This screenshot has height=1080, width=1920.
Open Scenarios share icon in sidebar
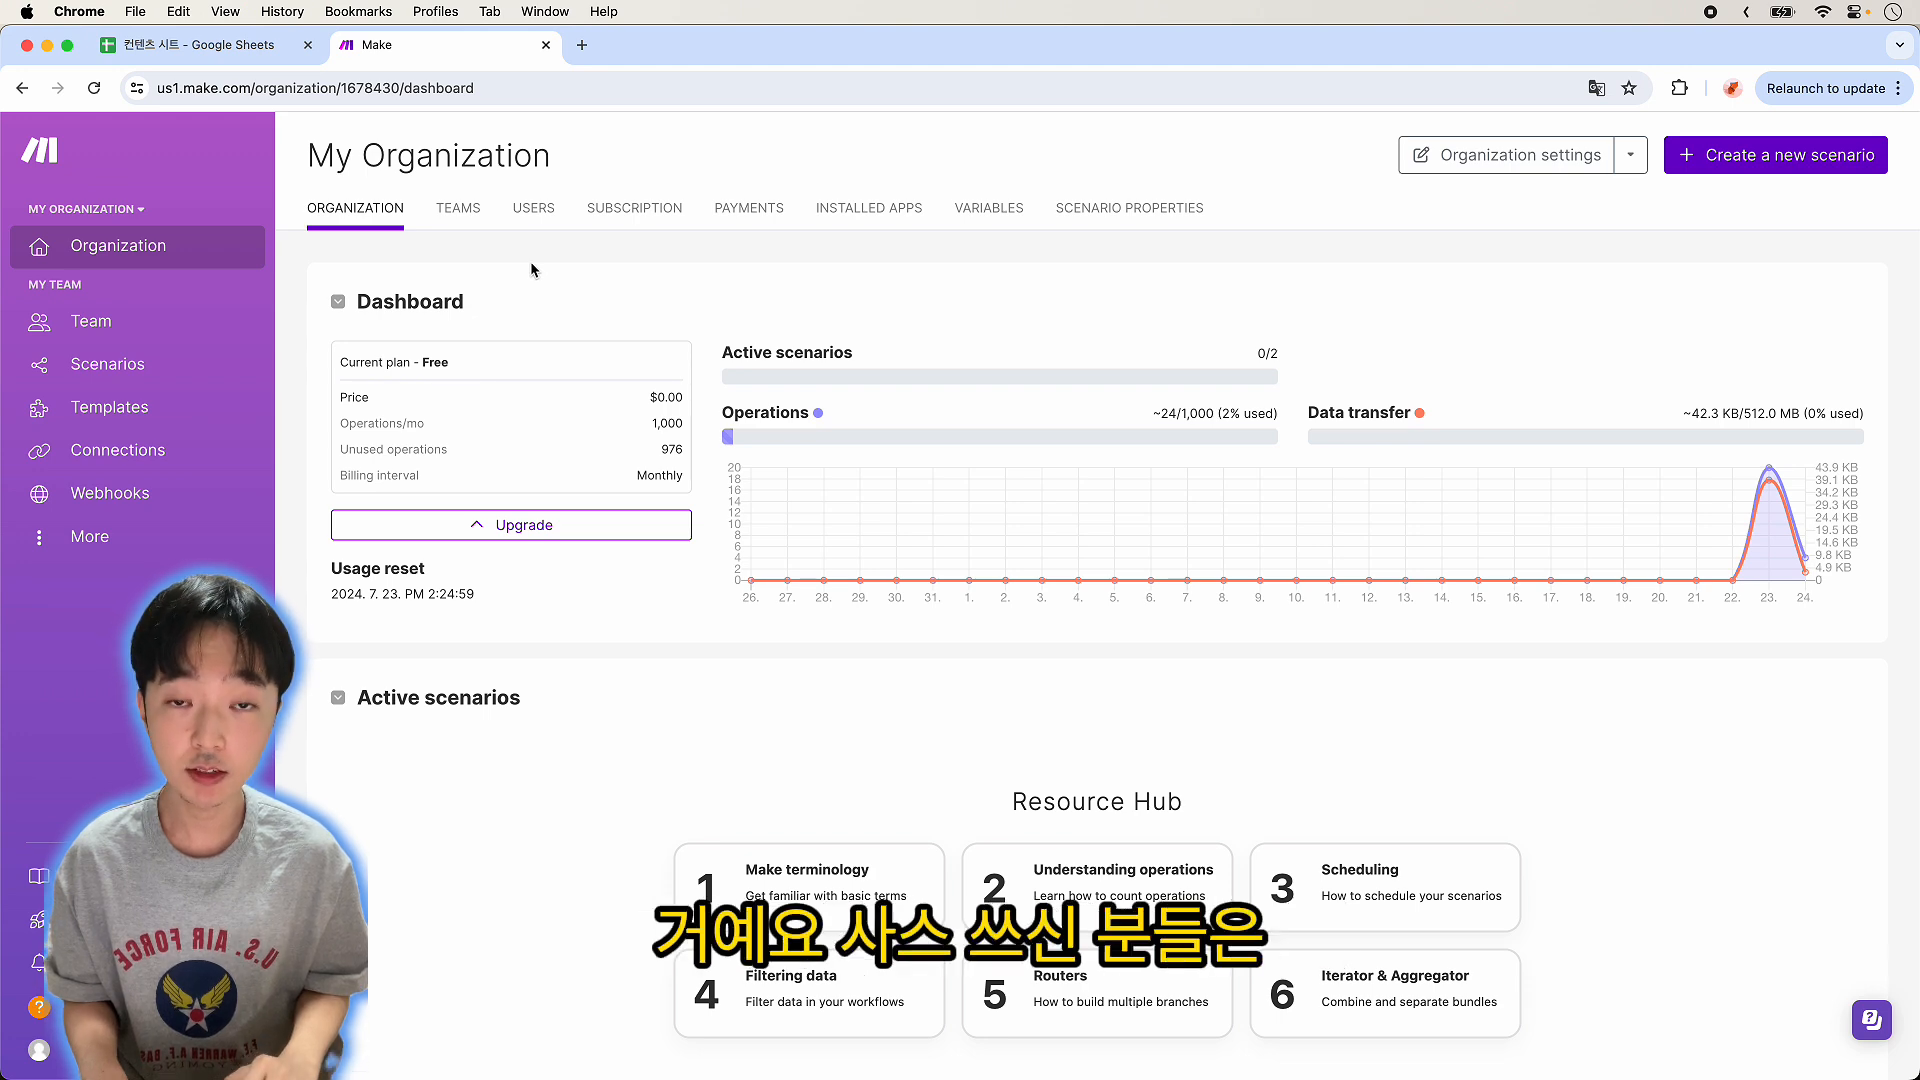tap(39, 365)
